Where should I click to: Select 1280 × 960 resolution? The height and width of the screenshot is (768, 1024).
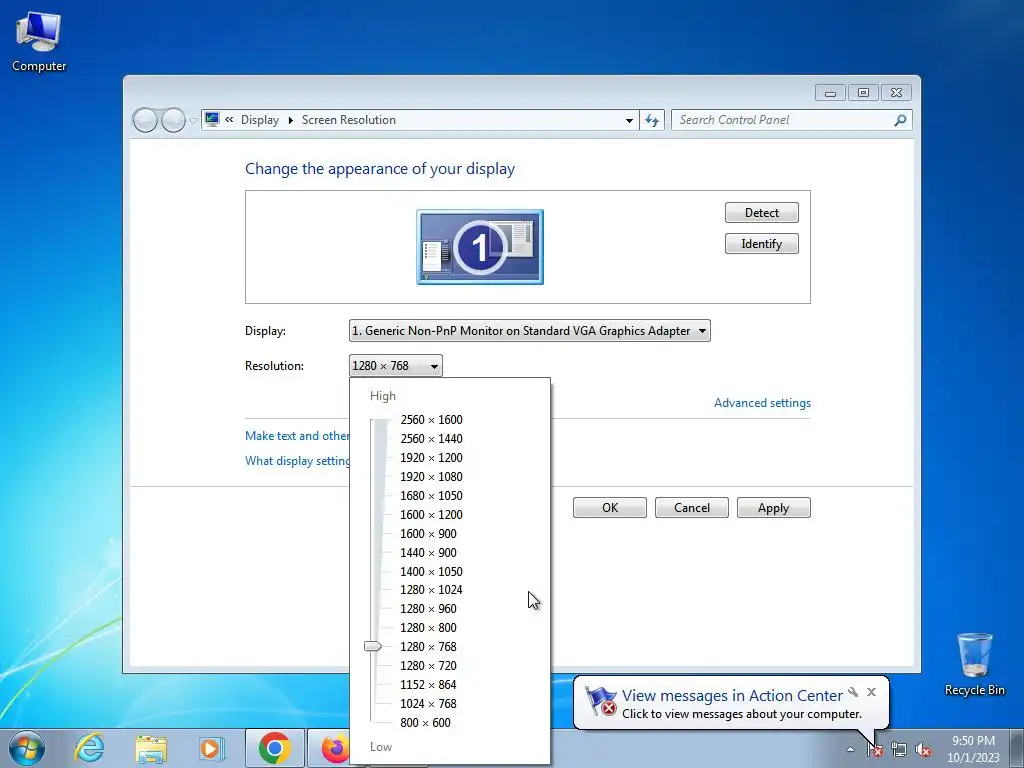pos(428,609)
